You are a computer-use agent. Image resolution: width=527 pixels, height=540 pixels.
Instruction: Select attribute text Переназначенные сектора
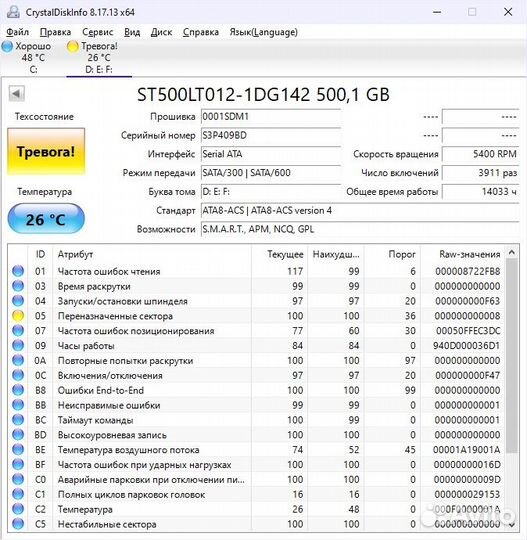click(x=115, y=316)
